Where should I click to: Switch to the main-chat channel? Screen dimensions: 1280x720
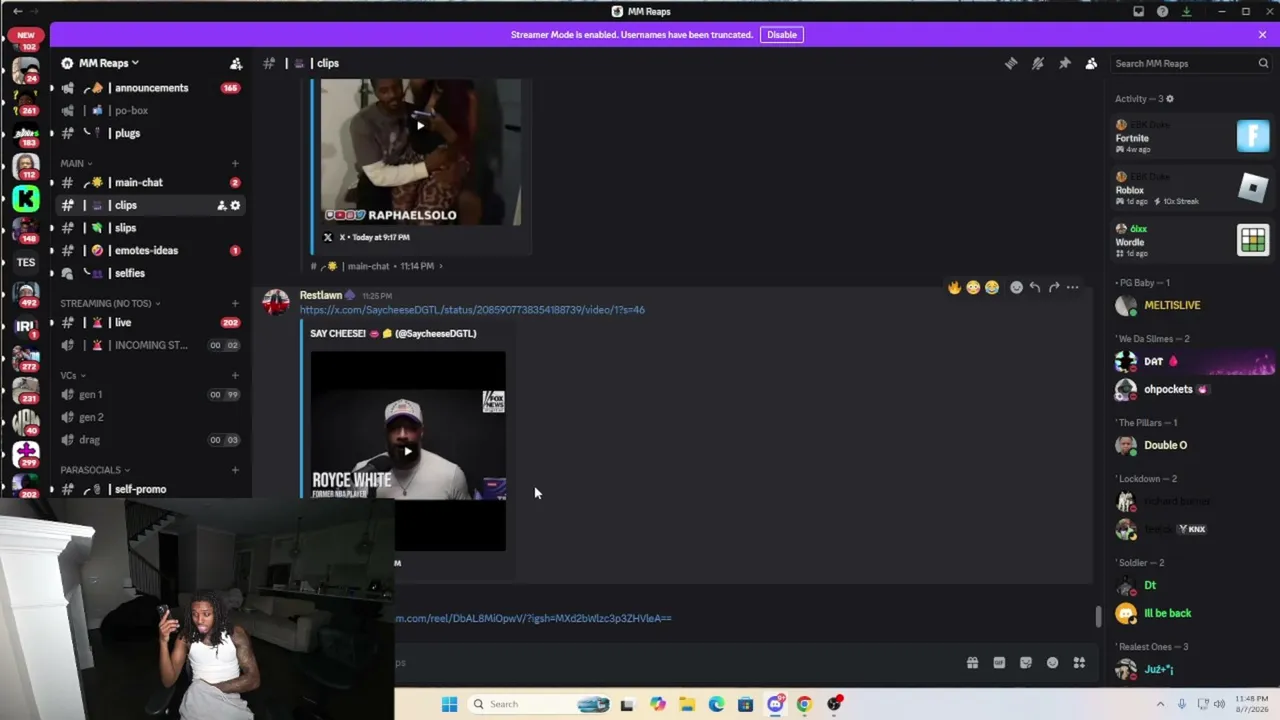coord(150,183)
